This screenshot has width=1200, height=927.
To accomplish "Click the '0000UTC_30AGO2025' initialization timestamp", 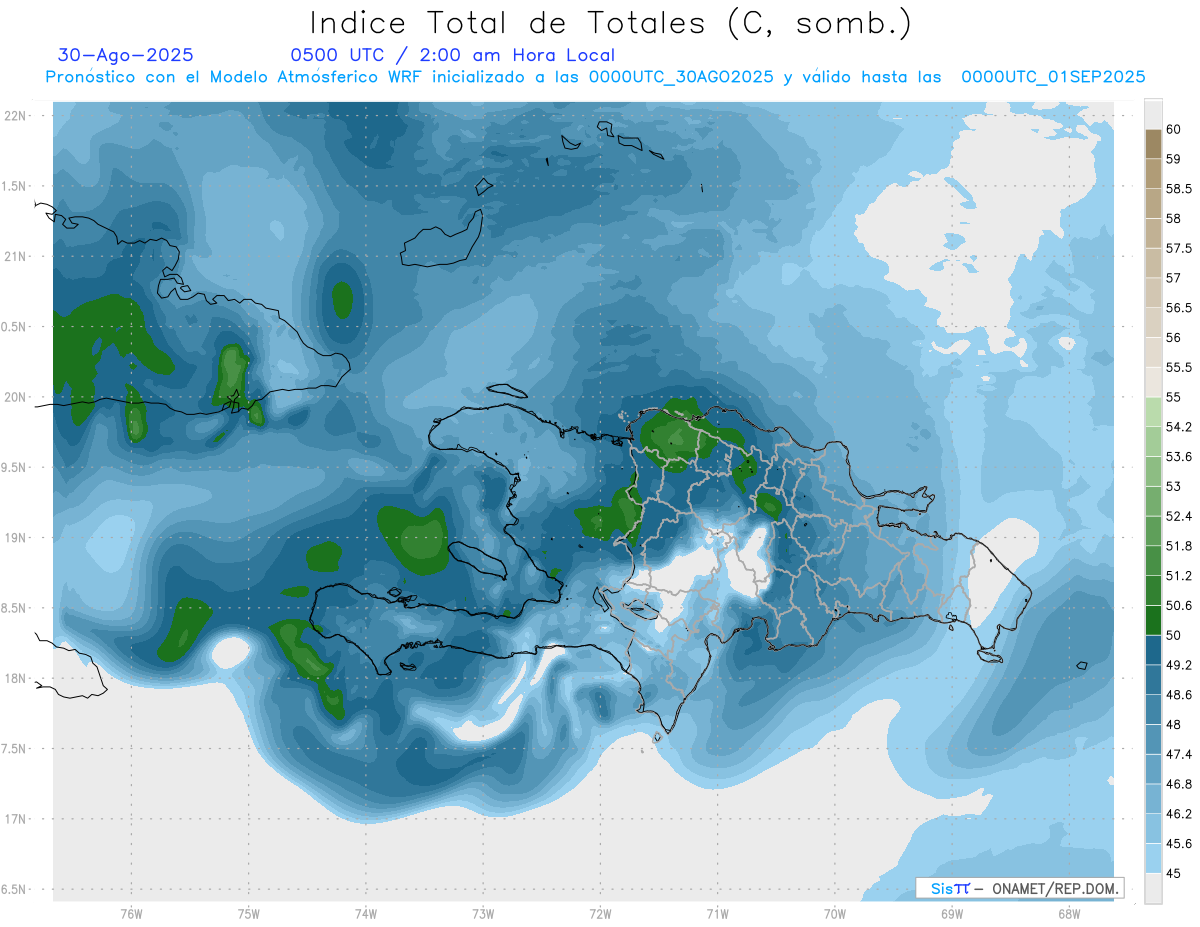I will [x=681, y=77].
